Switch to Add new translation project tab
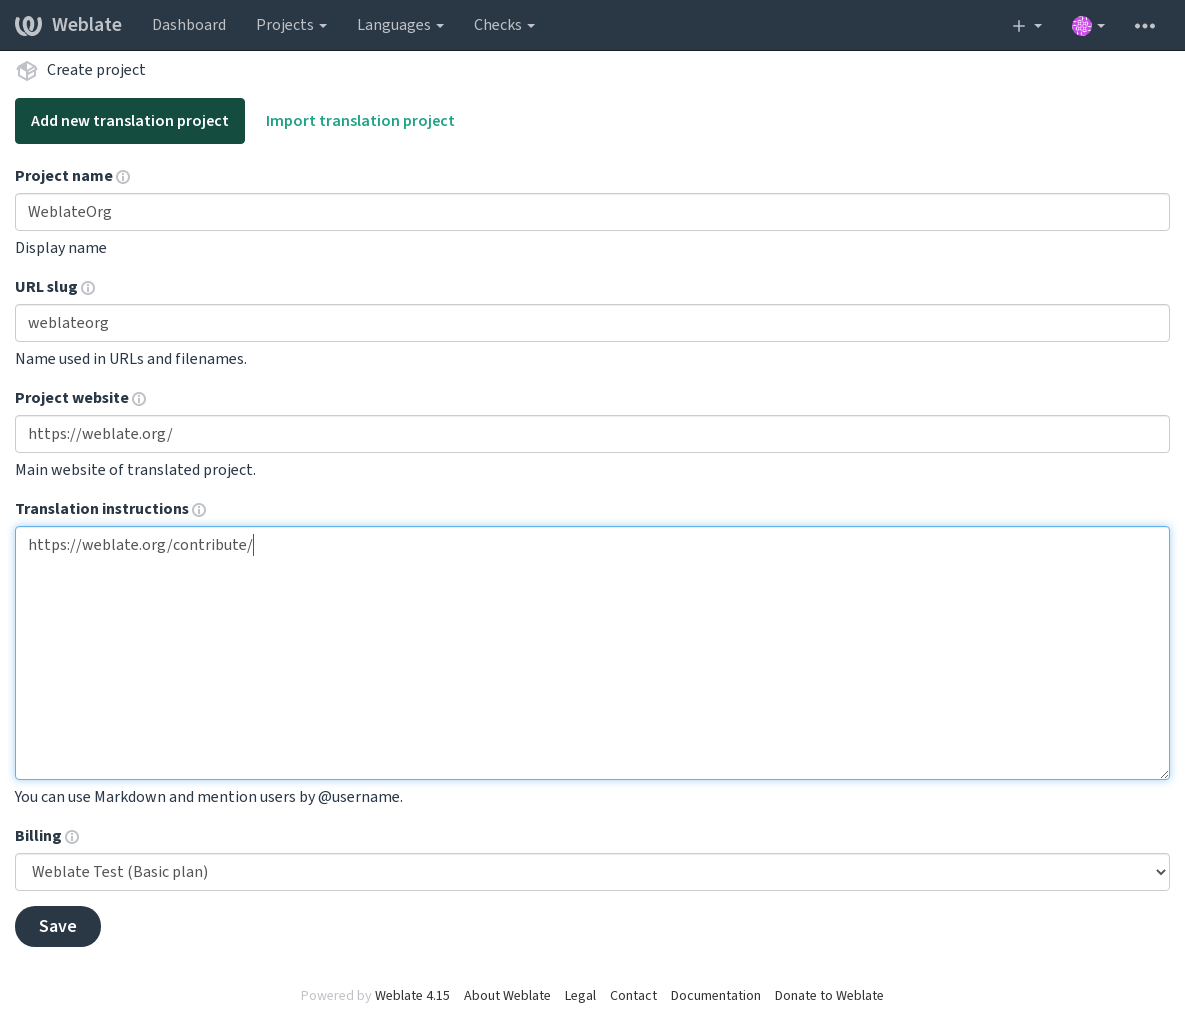 (x=130, y=121)
